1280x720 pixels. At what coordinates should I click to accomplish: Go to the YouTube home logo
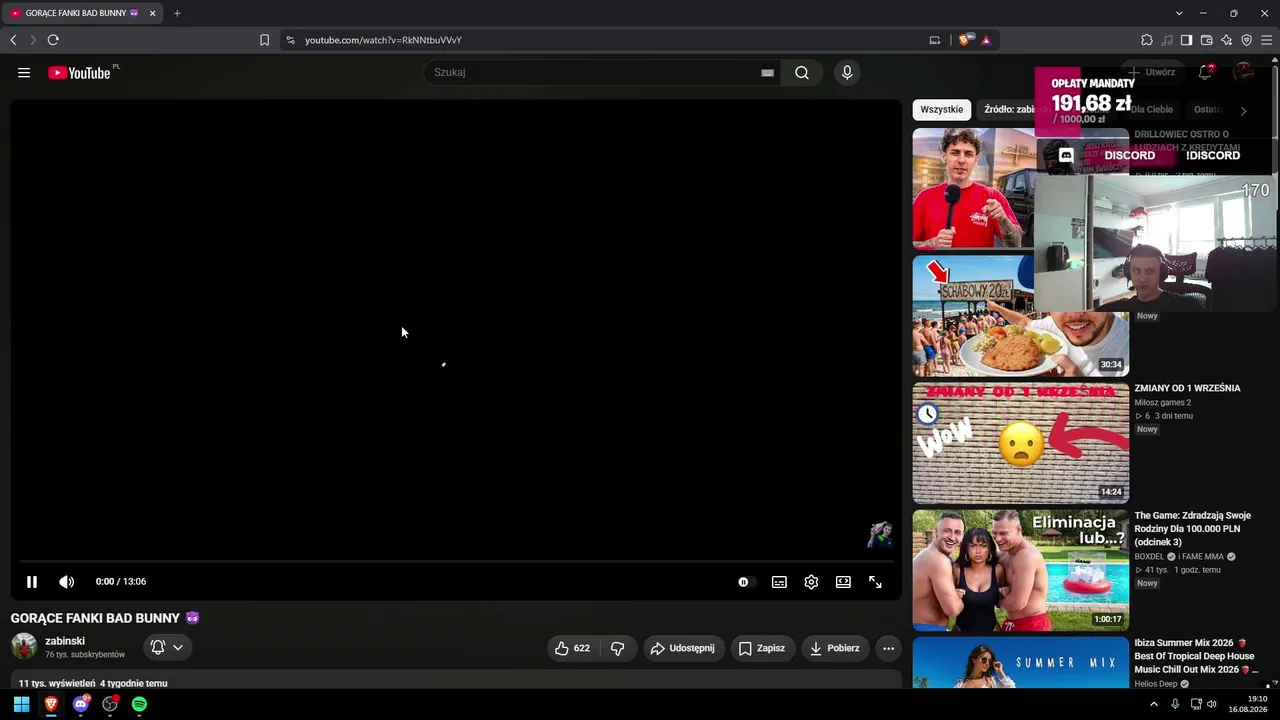[x=79, y=73]
